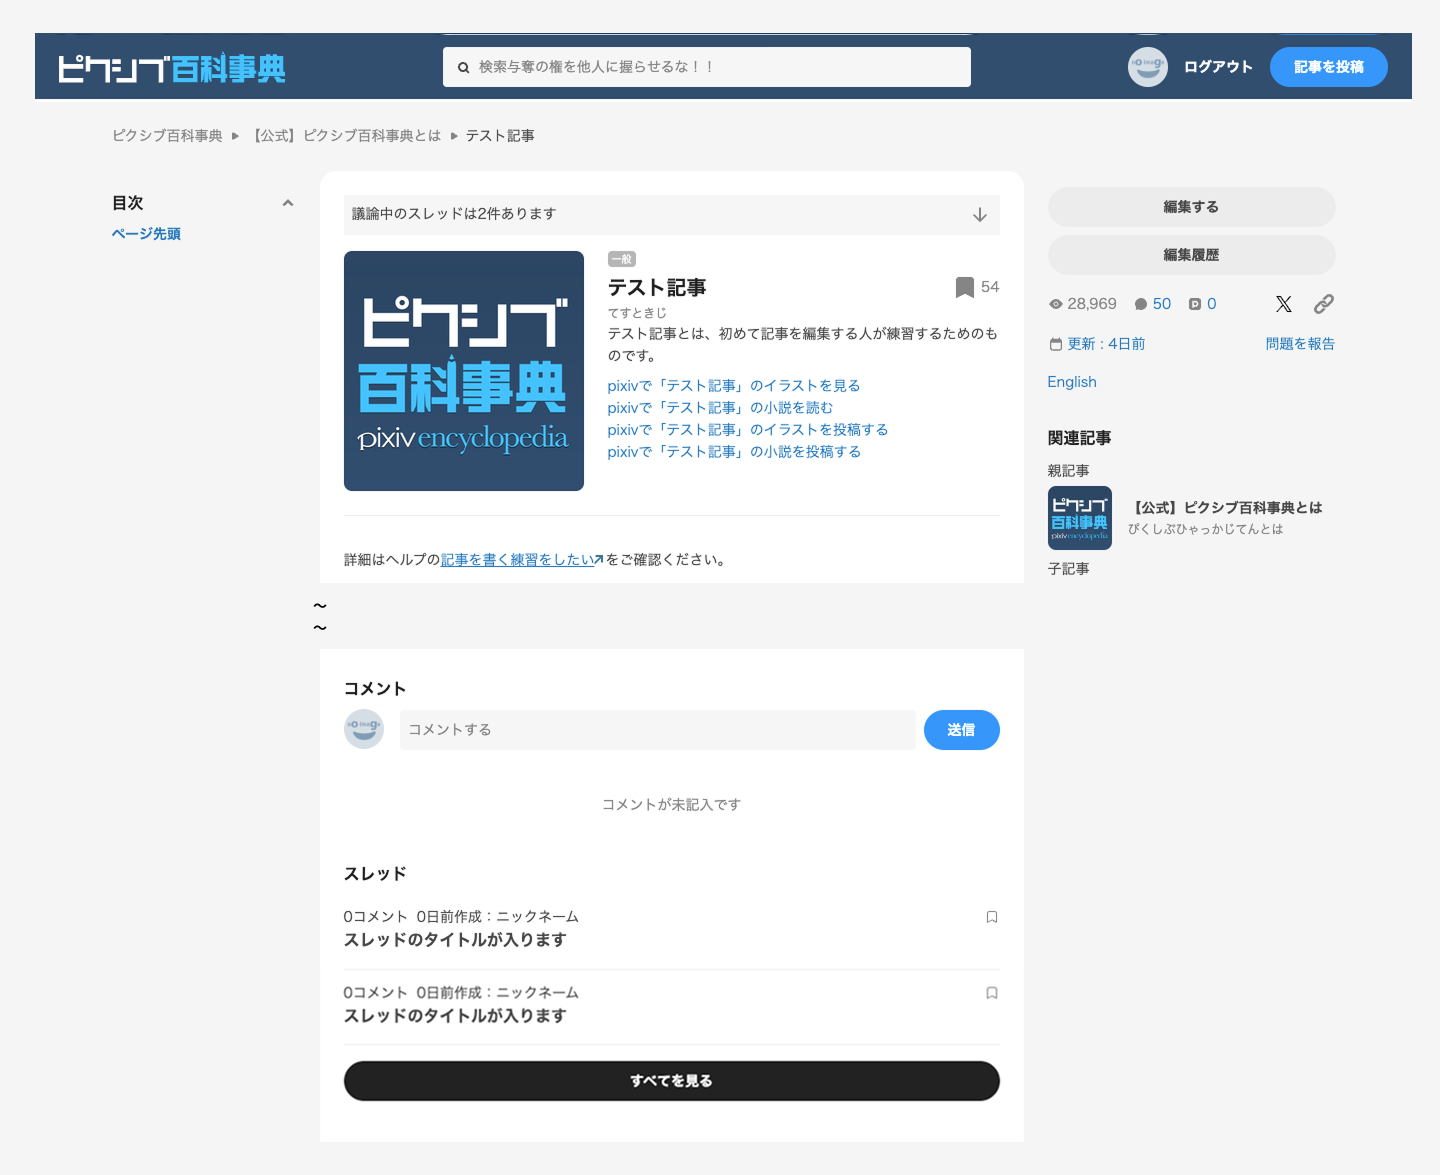Open pixivで「テスト記事」のイラストを見る link
Image resolution: width=1440 pixels, height=1175 pixels.
coord(734,386)
